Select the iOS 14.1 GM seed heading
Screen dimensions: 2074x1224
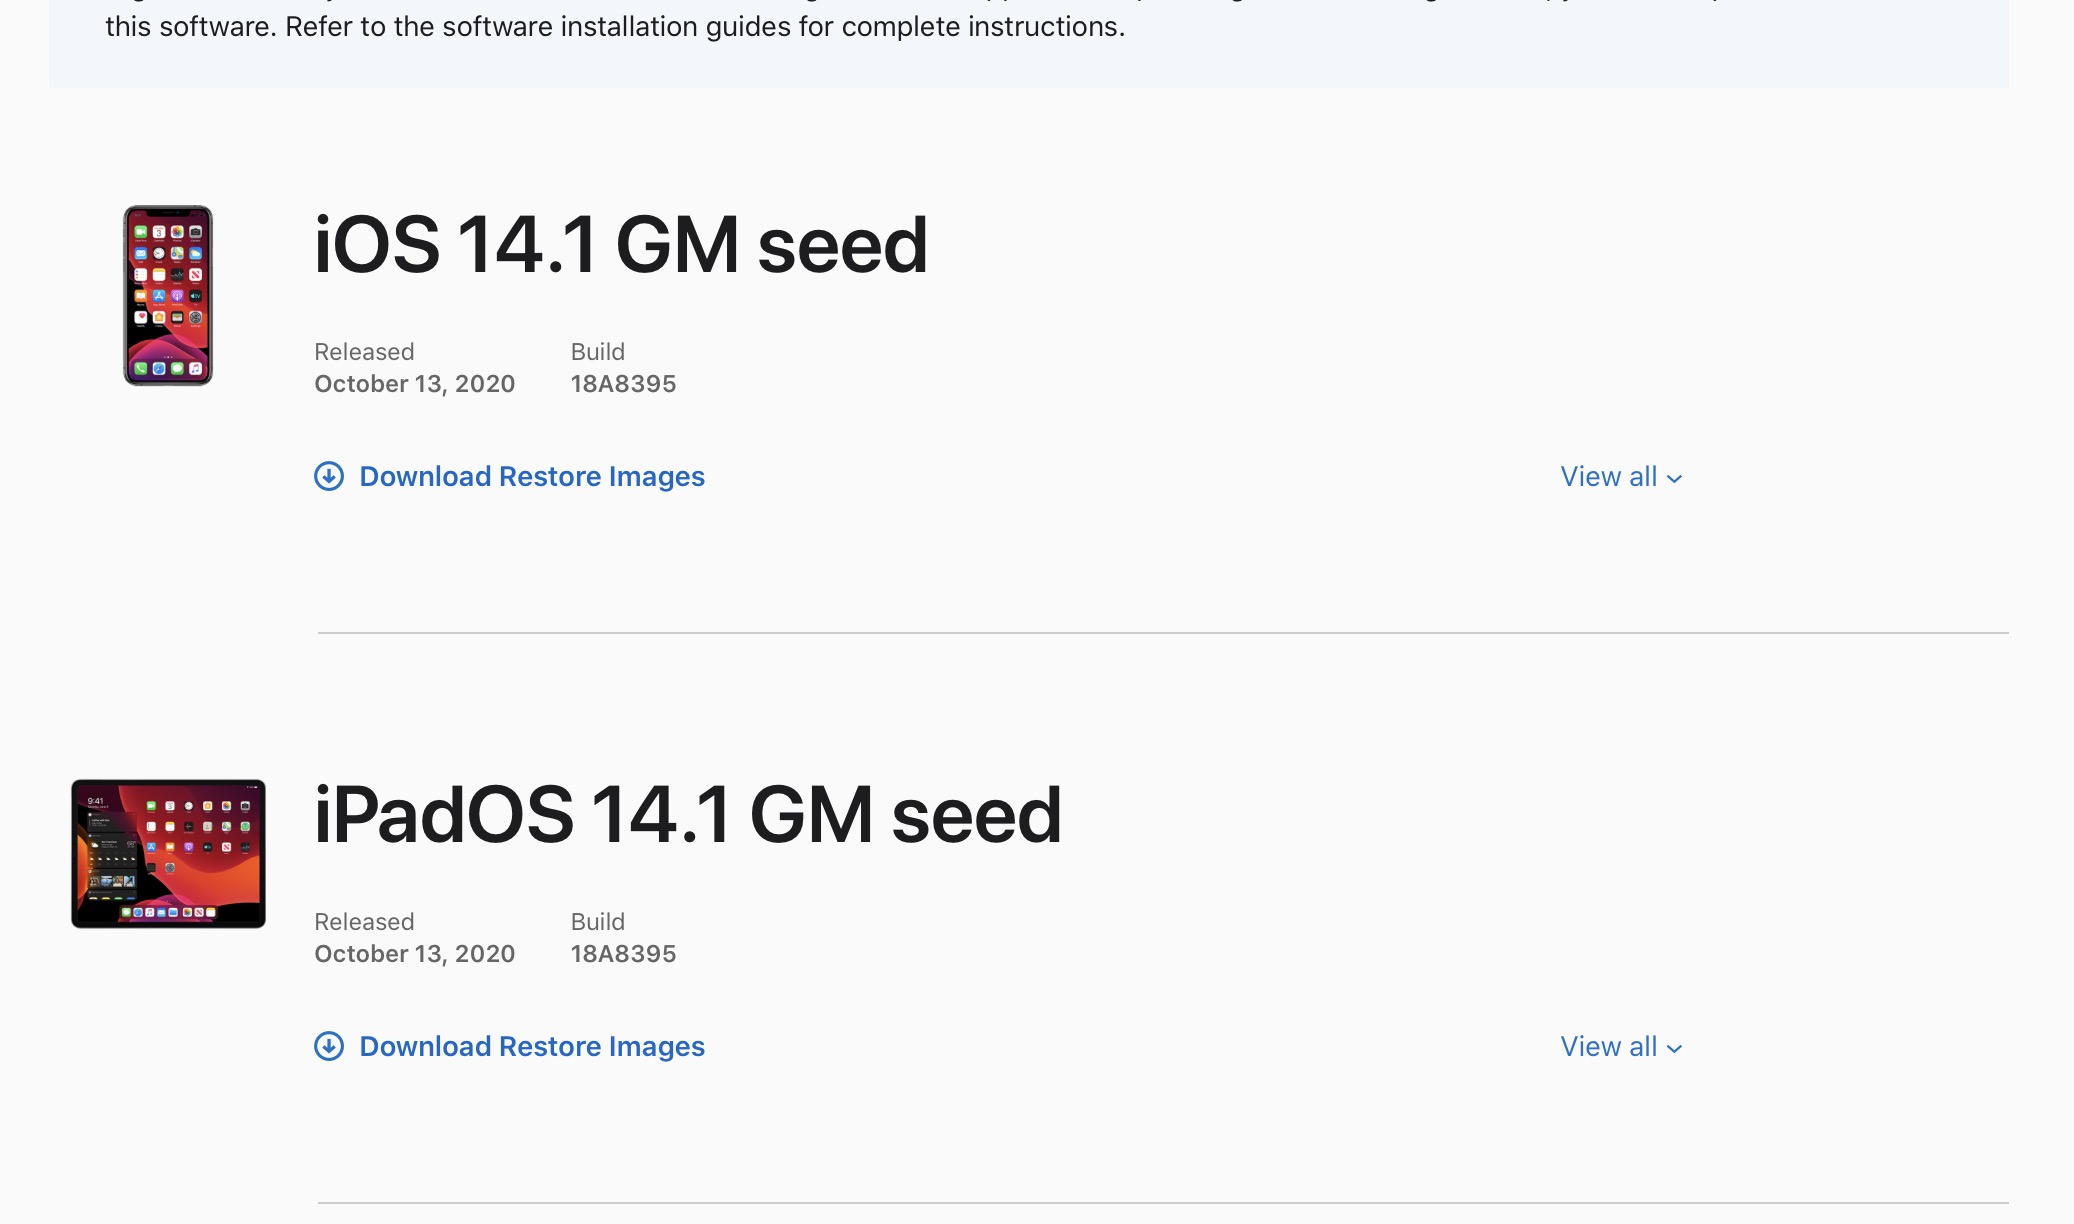tap(621, 245)
